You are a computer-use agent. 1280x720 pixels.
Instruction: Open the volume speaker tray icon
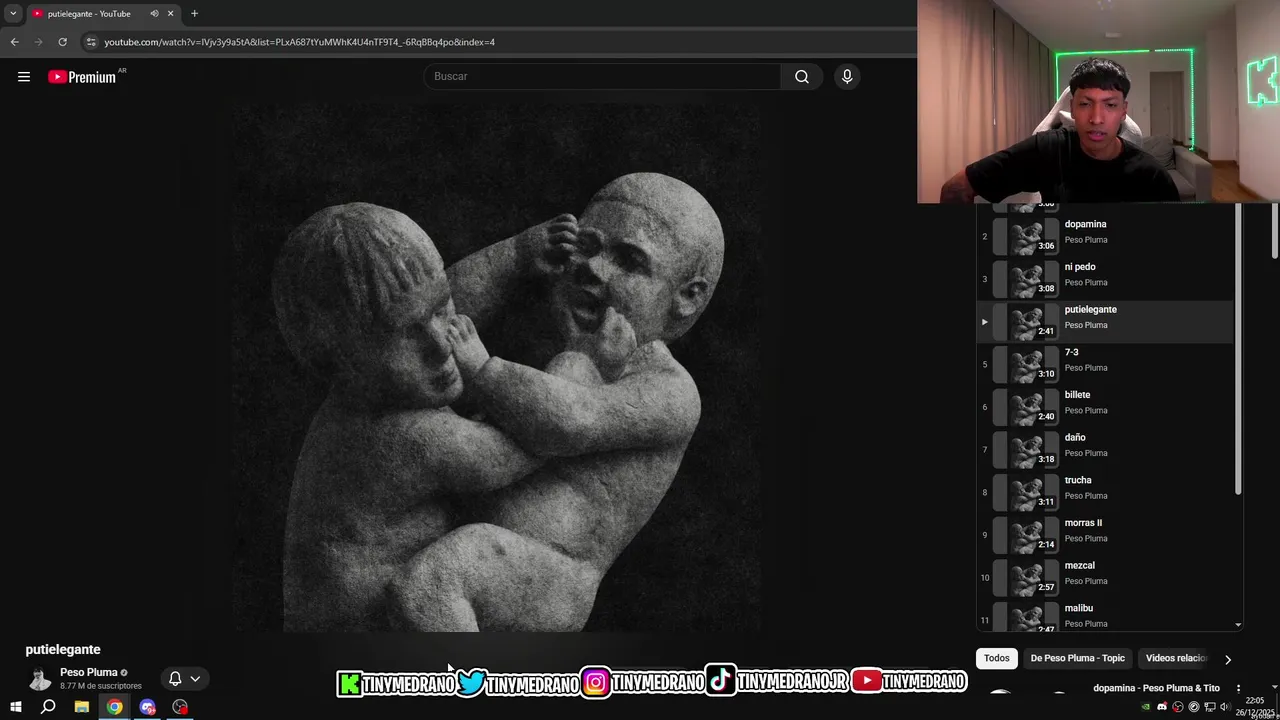point(1225,707)
